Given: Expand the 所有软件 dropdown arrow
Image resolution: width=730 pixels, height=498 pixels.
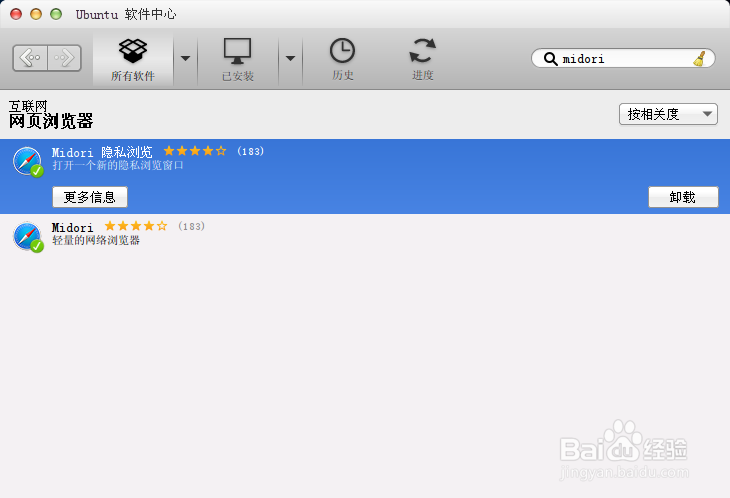Looking at the screenshot, I should point(185,59).
